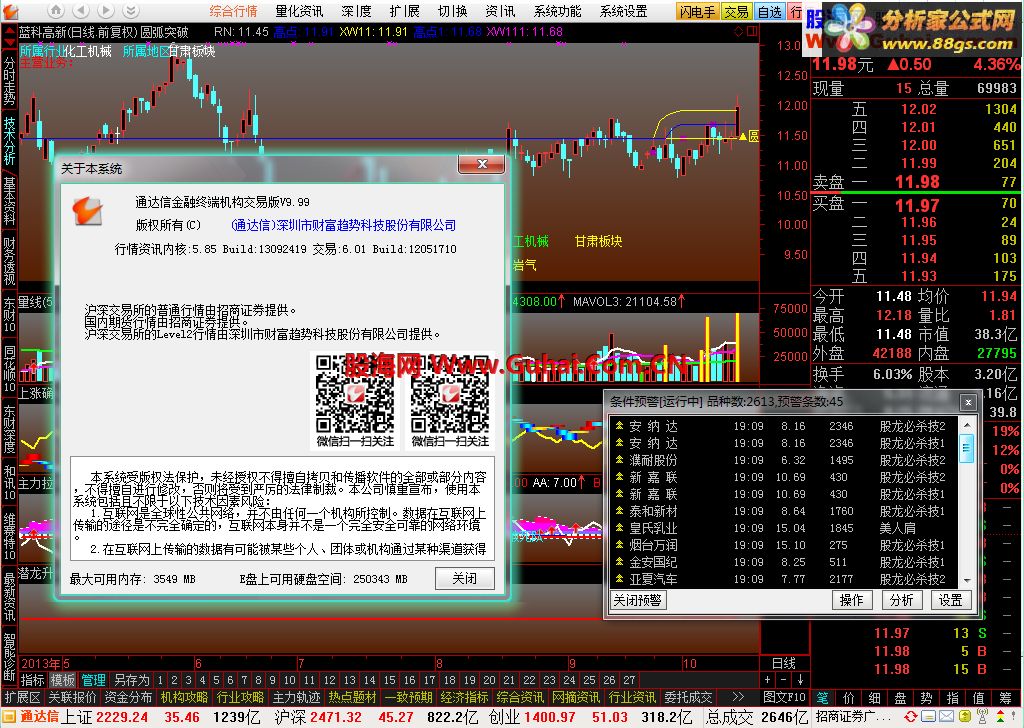Select template number 27 below chart
The image size is (1024, 728).
tap(629, 680)
